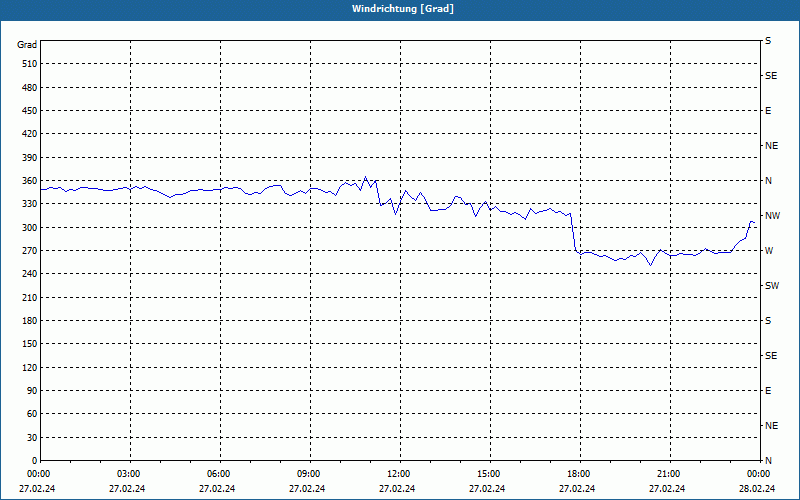This screenshot has height=500, width=800.
Task: Select the 480 y-axis value
Action: click(x=30, y=88)
